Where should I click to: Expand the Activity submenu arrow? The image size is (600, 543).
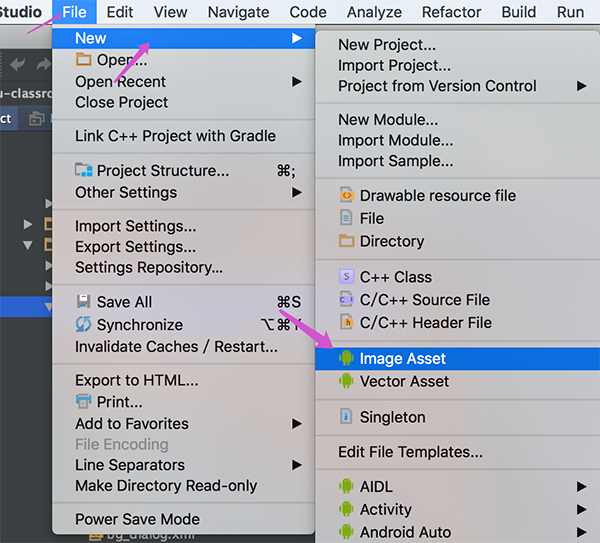click(x=582, y=509)
